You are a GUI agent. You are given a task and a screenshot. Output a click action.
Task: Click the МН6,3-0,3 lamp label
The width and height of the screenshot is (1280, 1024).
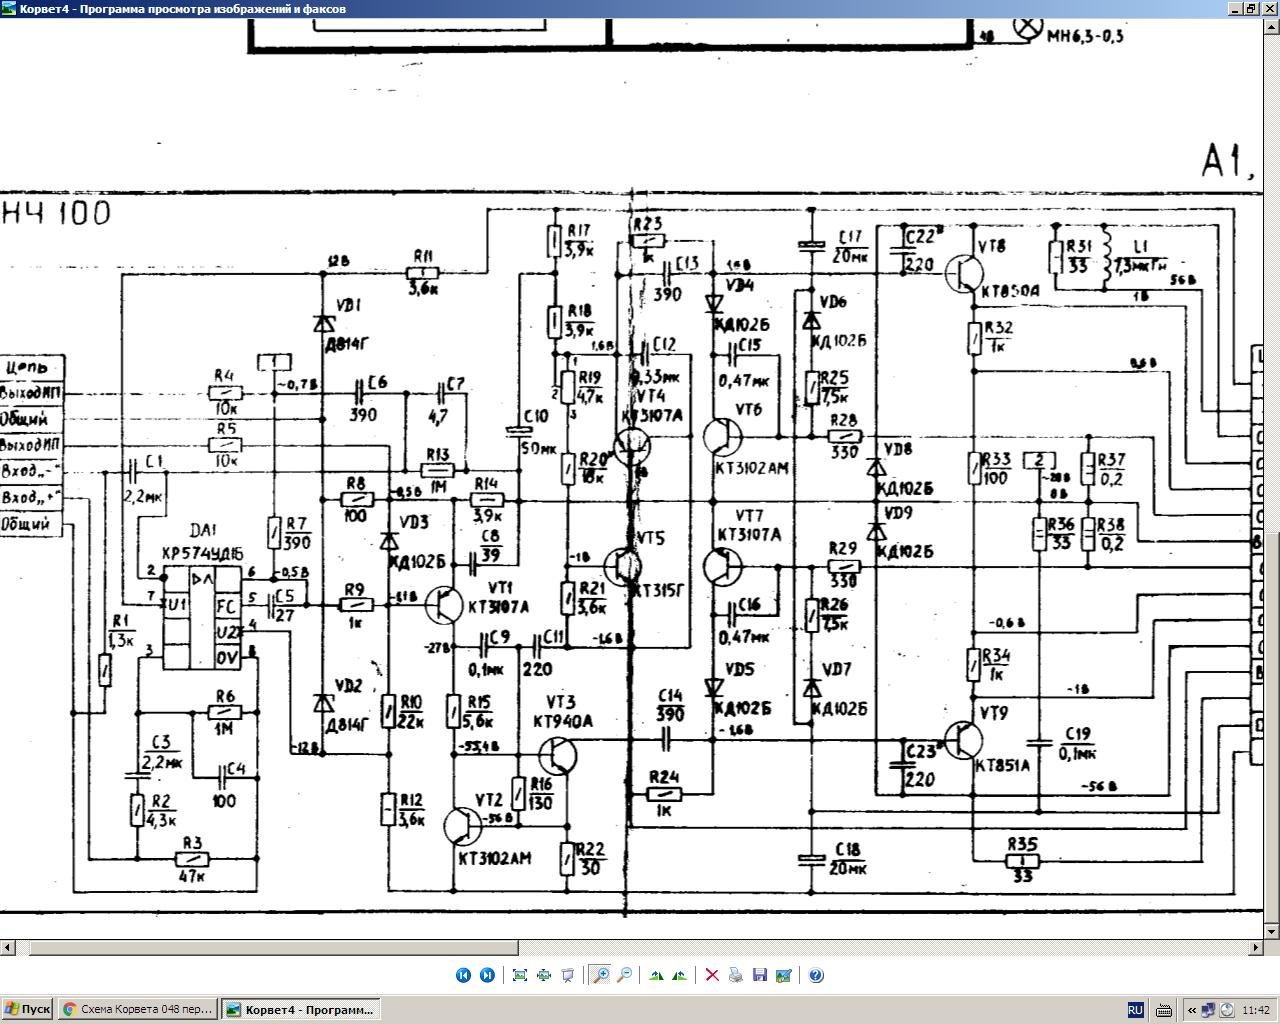coord(1084,36)
